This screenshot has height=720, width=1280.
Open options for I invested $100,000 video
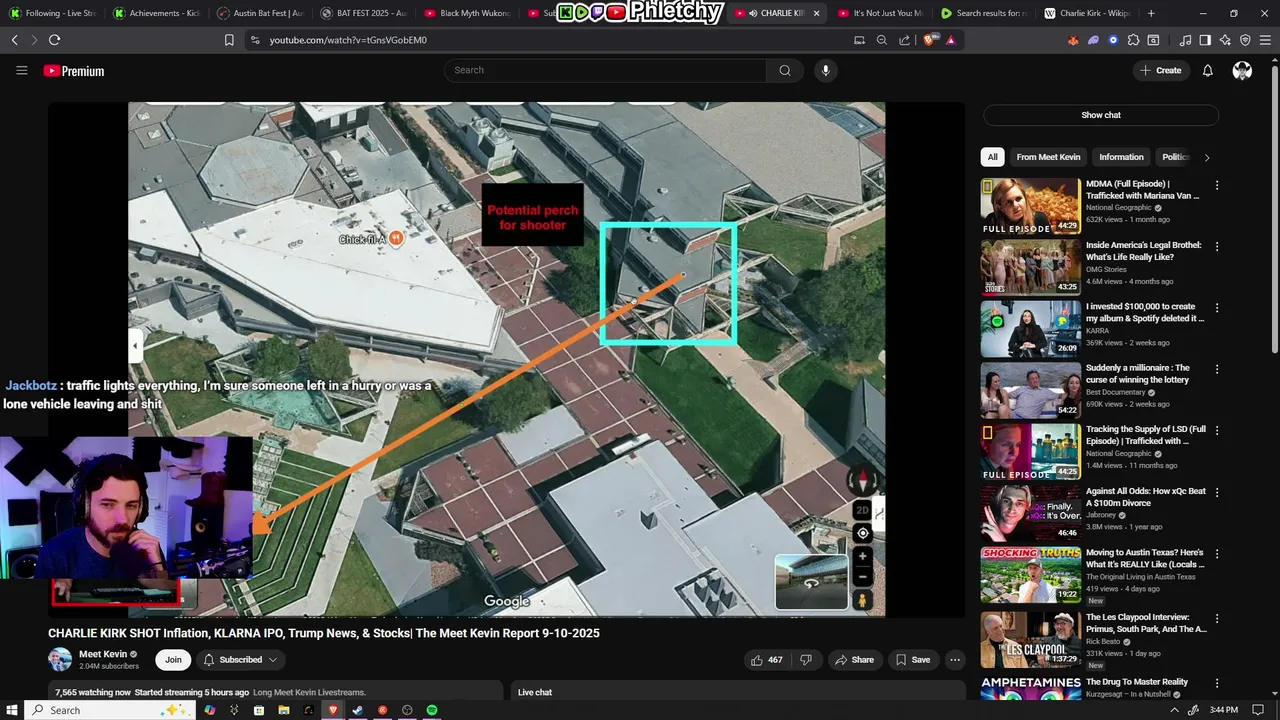(x=1217, y=307)
